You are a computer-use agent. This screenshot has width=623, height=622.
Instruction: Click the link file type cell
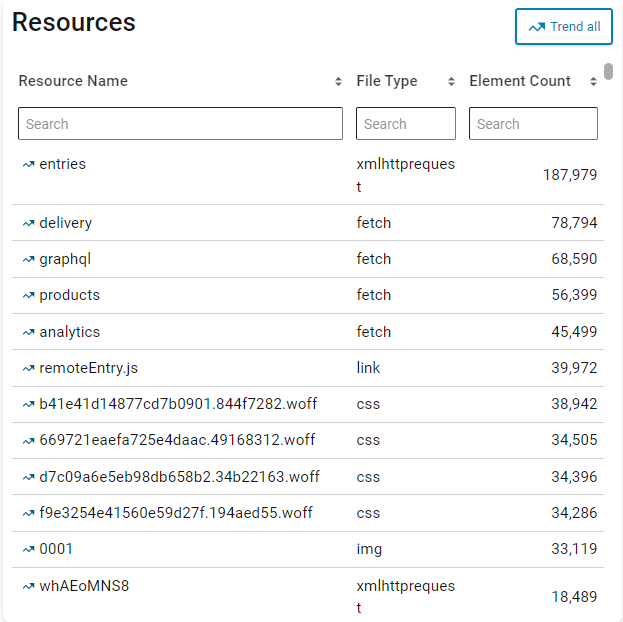pos(368,368)
